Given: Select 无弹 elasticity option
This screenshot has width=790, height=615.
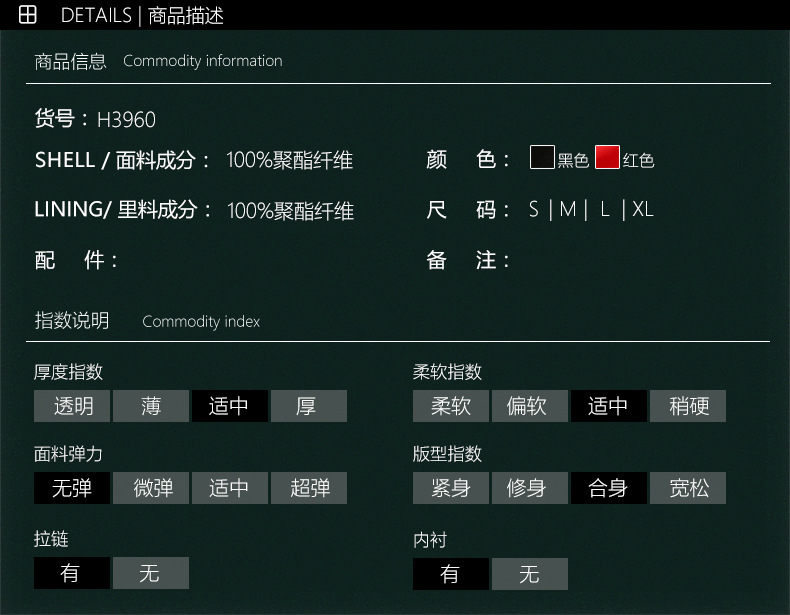Looking at the screenshot, I should pyautogui.click(x=72, y=488).
